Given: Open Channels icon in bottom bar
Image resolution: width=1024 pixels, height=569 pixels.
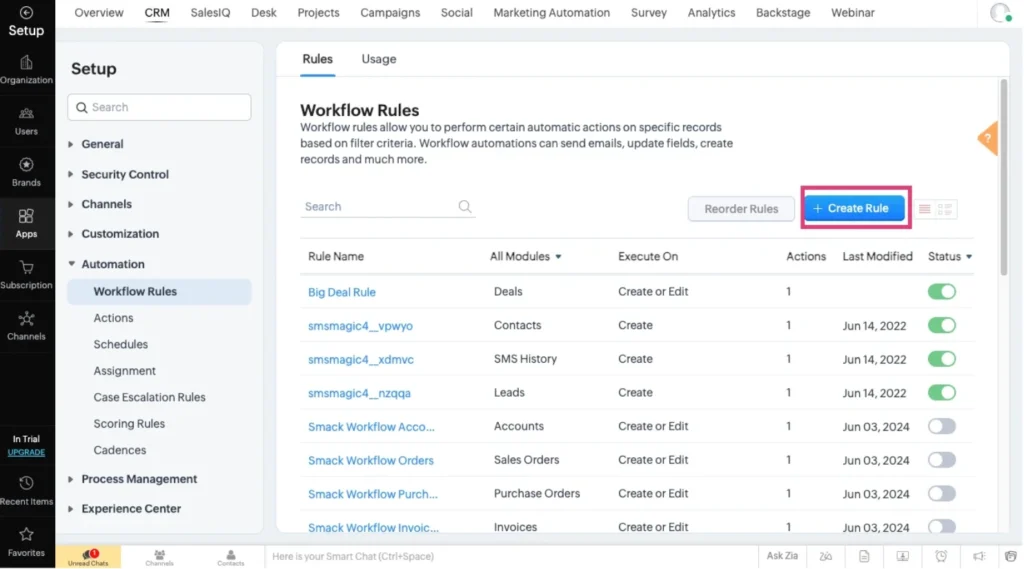Looking at the screenshot, I should [x=159, y=557].
